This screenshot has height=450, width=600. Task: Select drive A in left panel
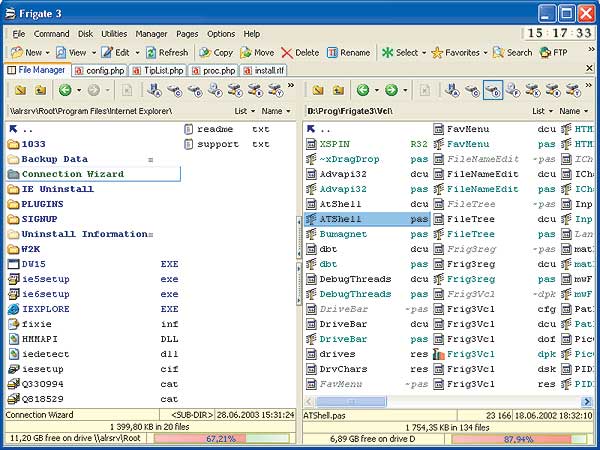point(154,90)
